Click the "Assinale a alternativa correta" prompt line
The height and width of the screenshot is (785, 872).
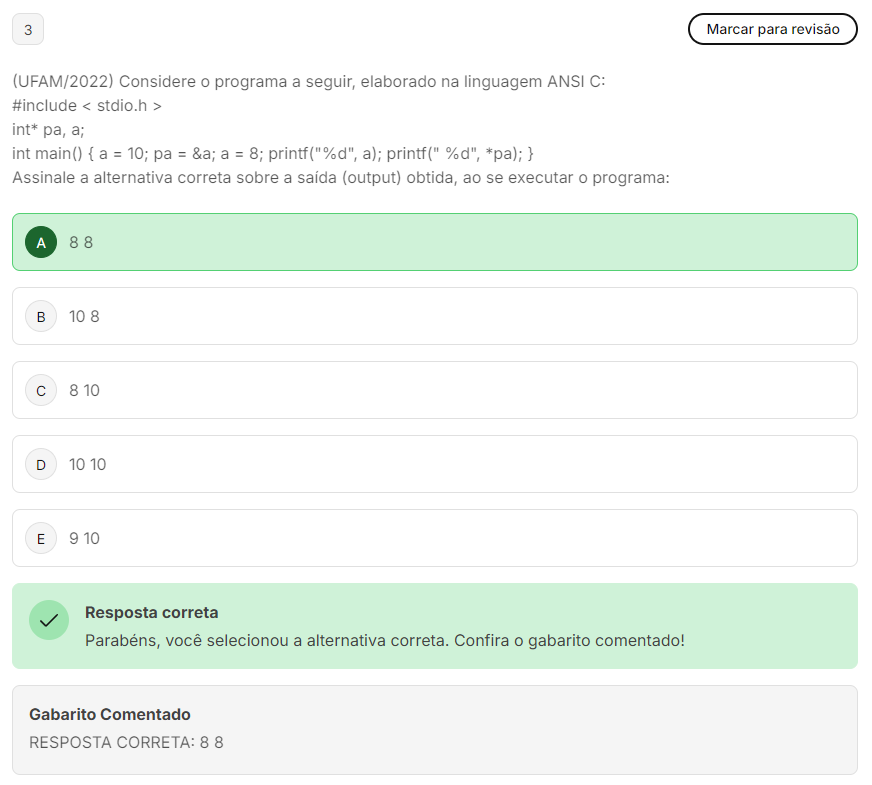coord(340,178)
